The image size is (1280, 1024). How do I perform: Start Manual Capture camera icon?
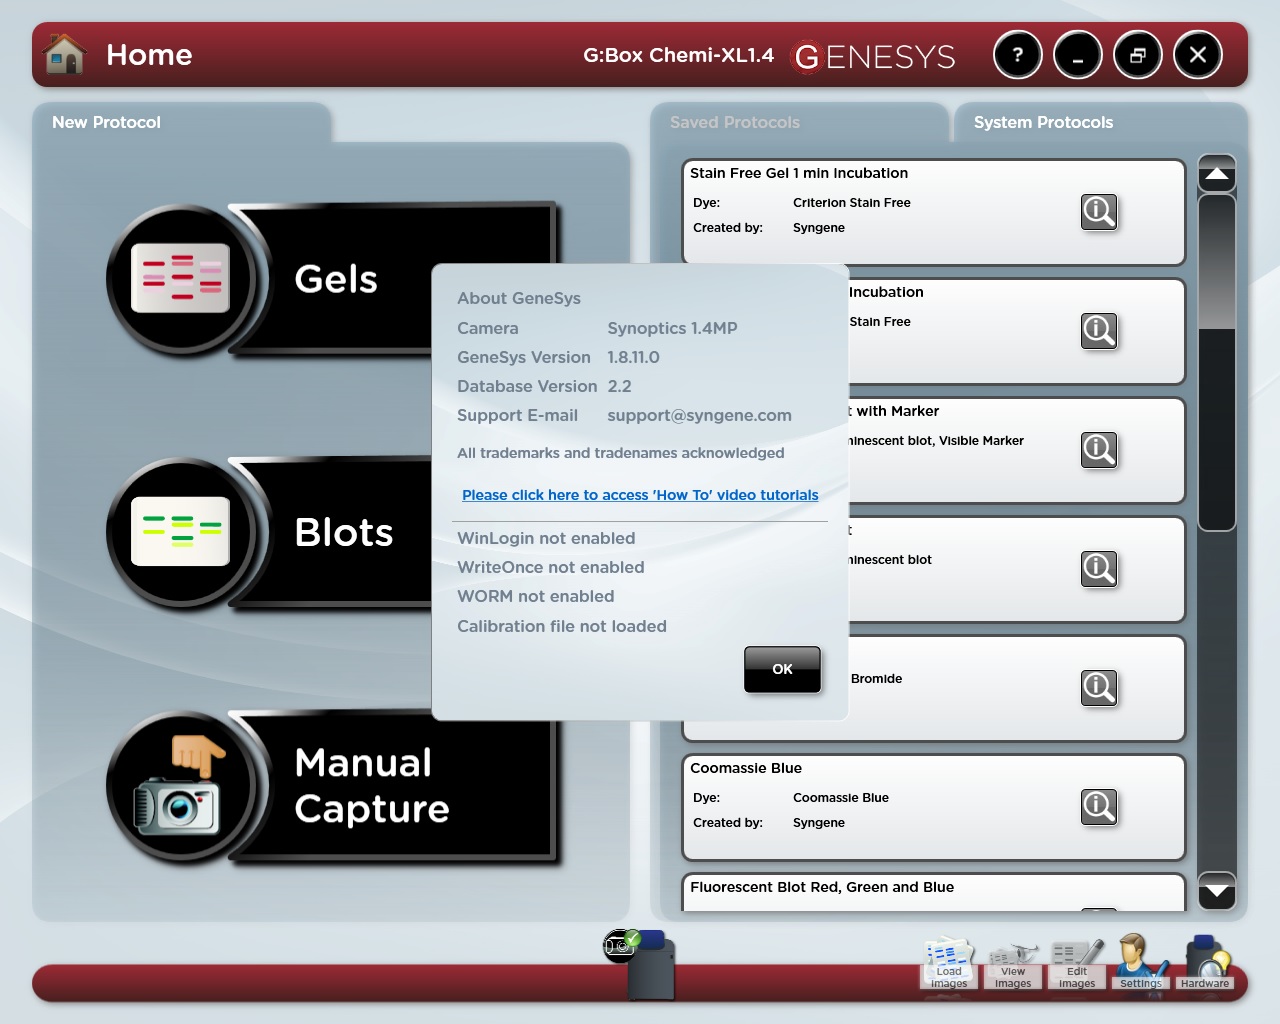(x=181, y=786)
